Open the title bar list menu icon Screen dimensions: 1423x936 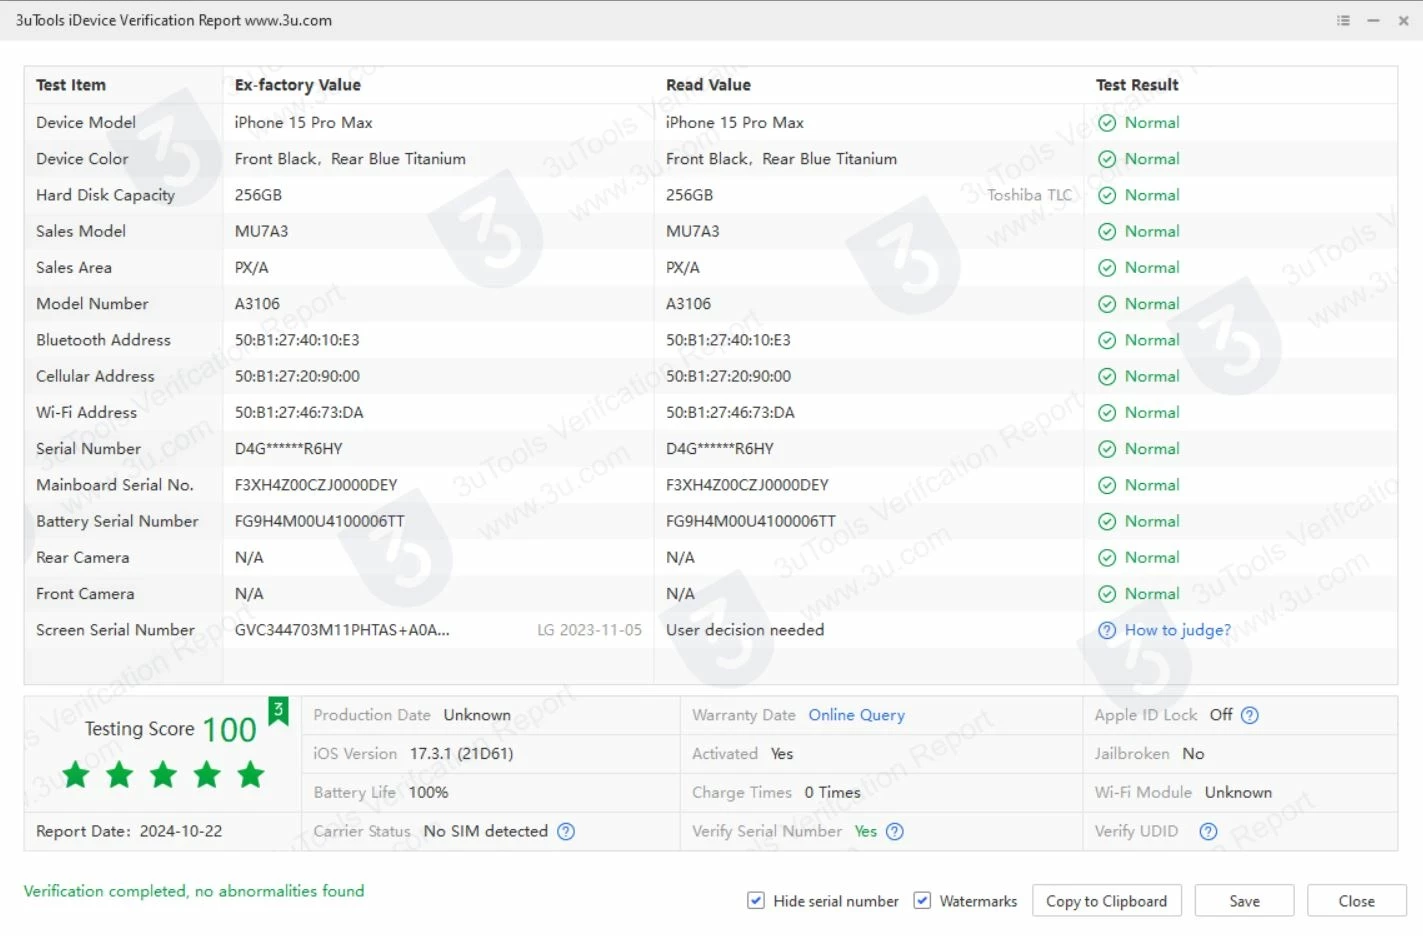click(1343, 20)
